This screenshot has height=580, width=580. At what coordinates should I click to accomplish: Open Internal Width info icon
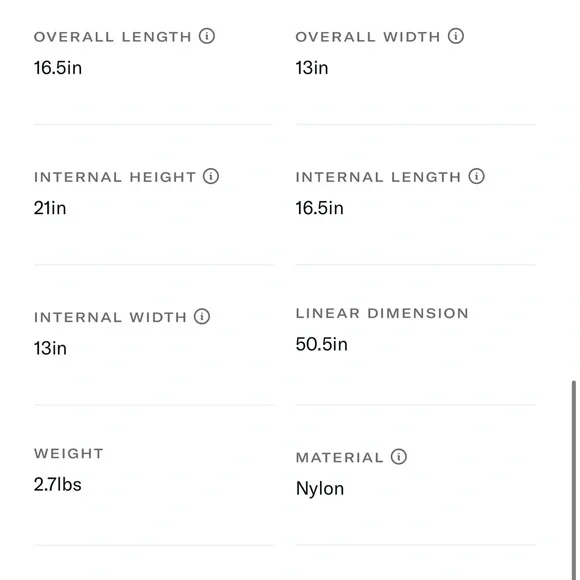coord(202,316)
